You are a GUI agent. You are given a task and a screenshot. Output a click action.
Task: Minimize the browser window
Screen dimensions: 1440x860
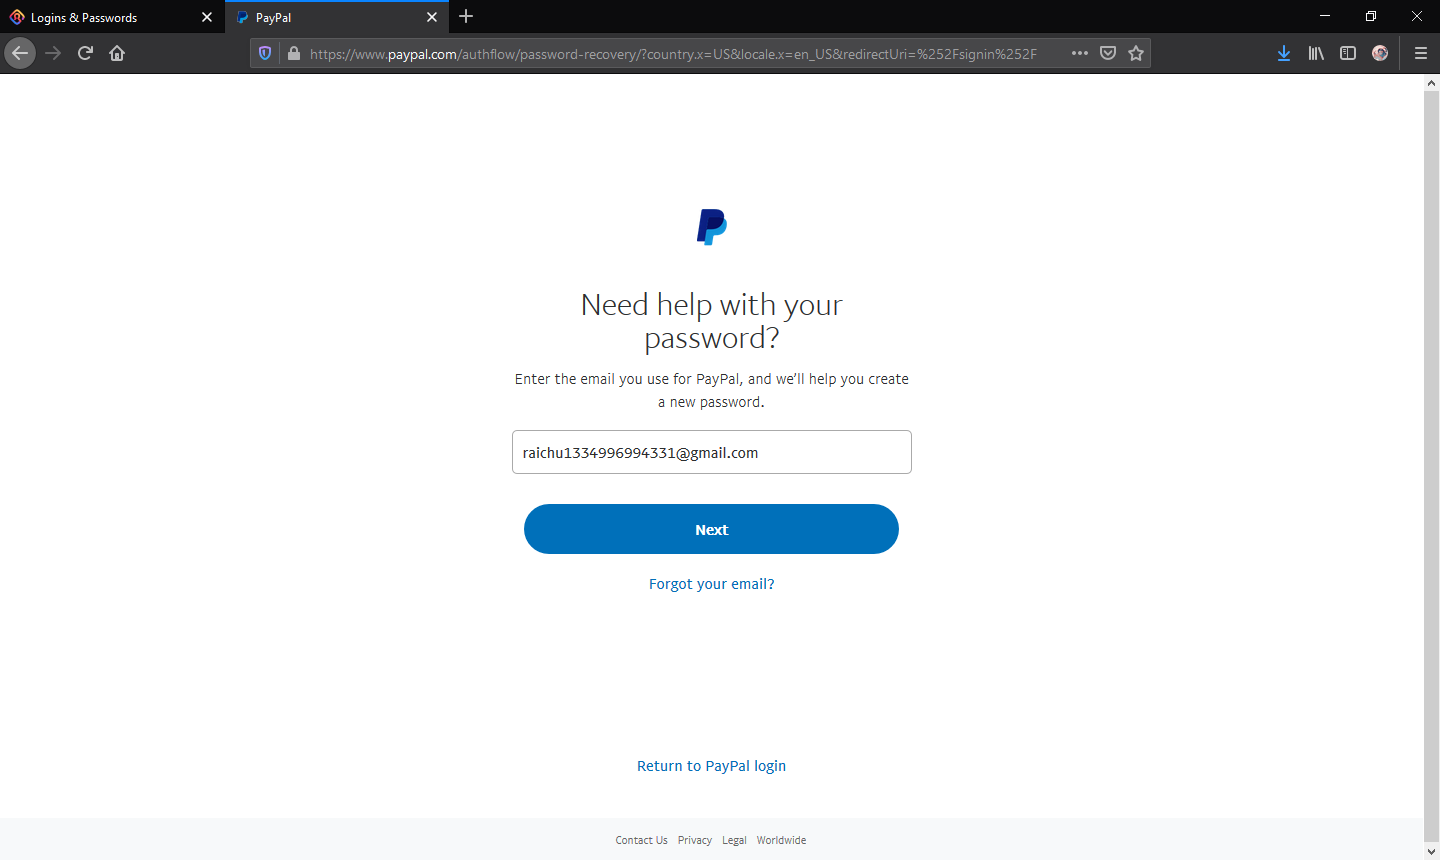tap(1325, 16)
